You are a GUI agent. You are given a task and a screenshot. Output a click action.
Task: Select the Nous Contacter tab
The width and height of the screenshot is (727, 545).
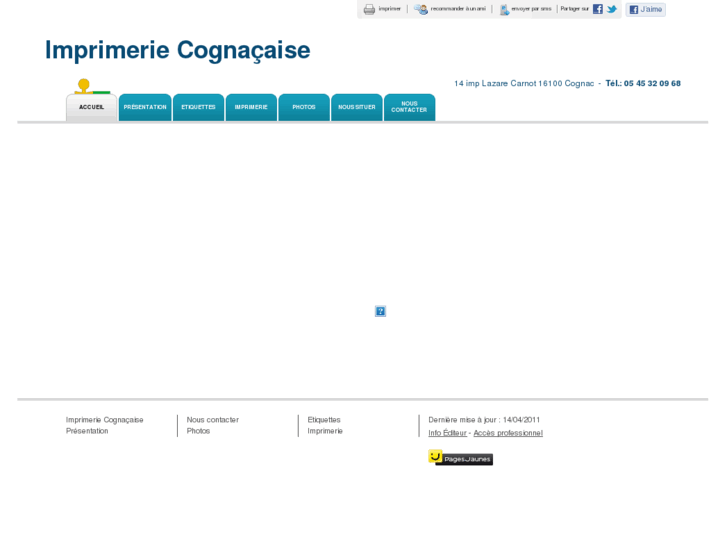coord(409,107)
